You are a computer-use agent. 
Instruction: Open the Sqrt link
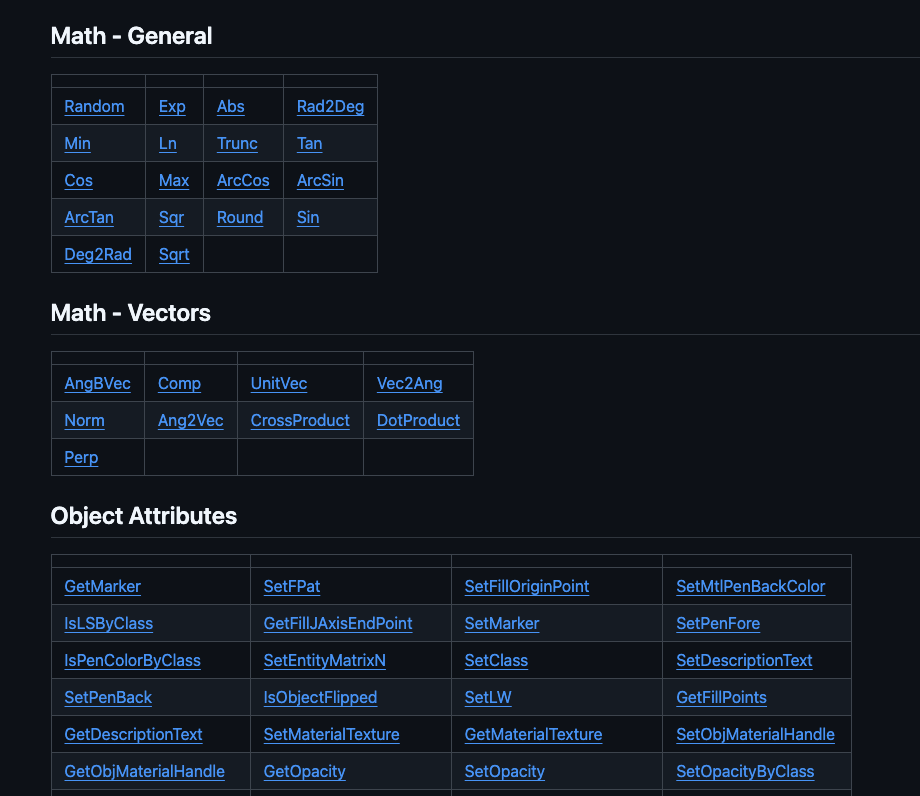coord(174,255)
